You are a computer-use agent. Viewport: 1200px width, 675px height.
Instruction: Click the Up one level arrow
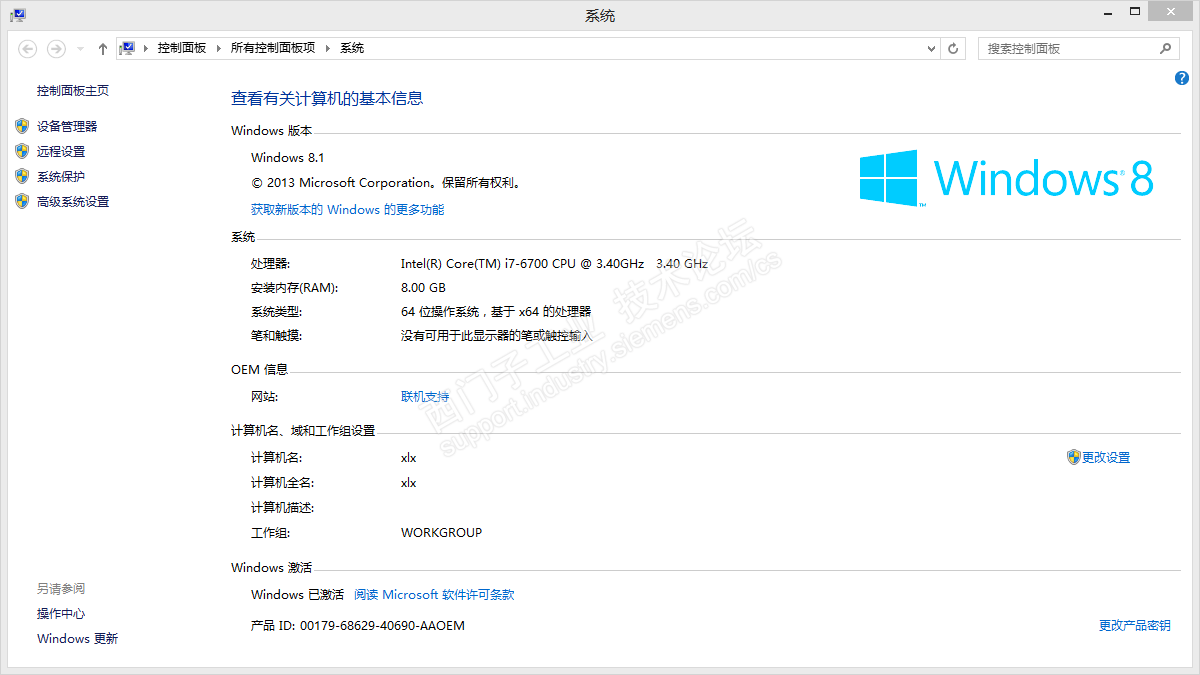coord(103,48)
